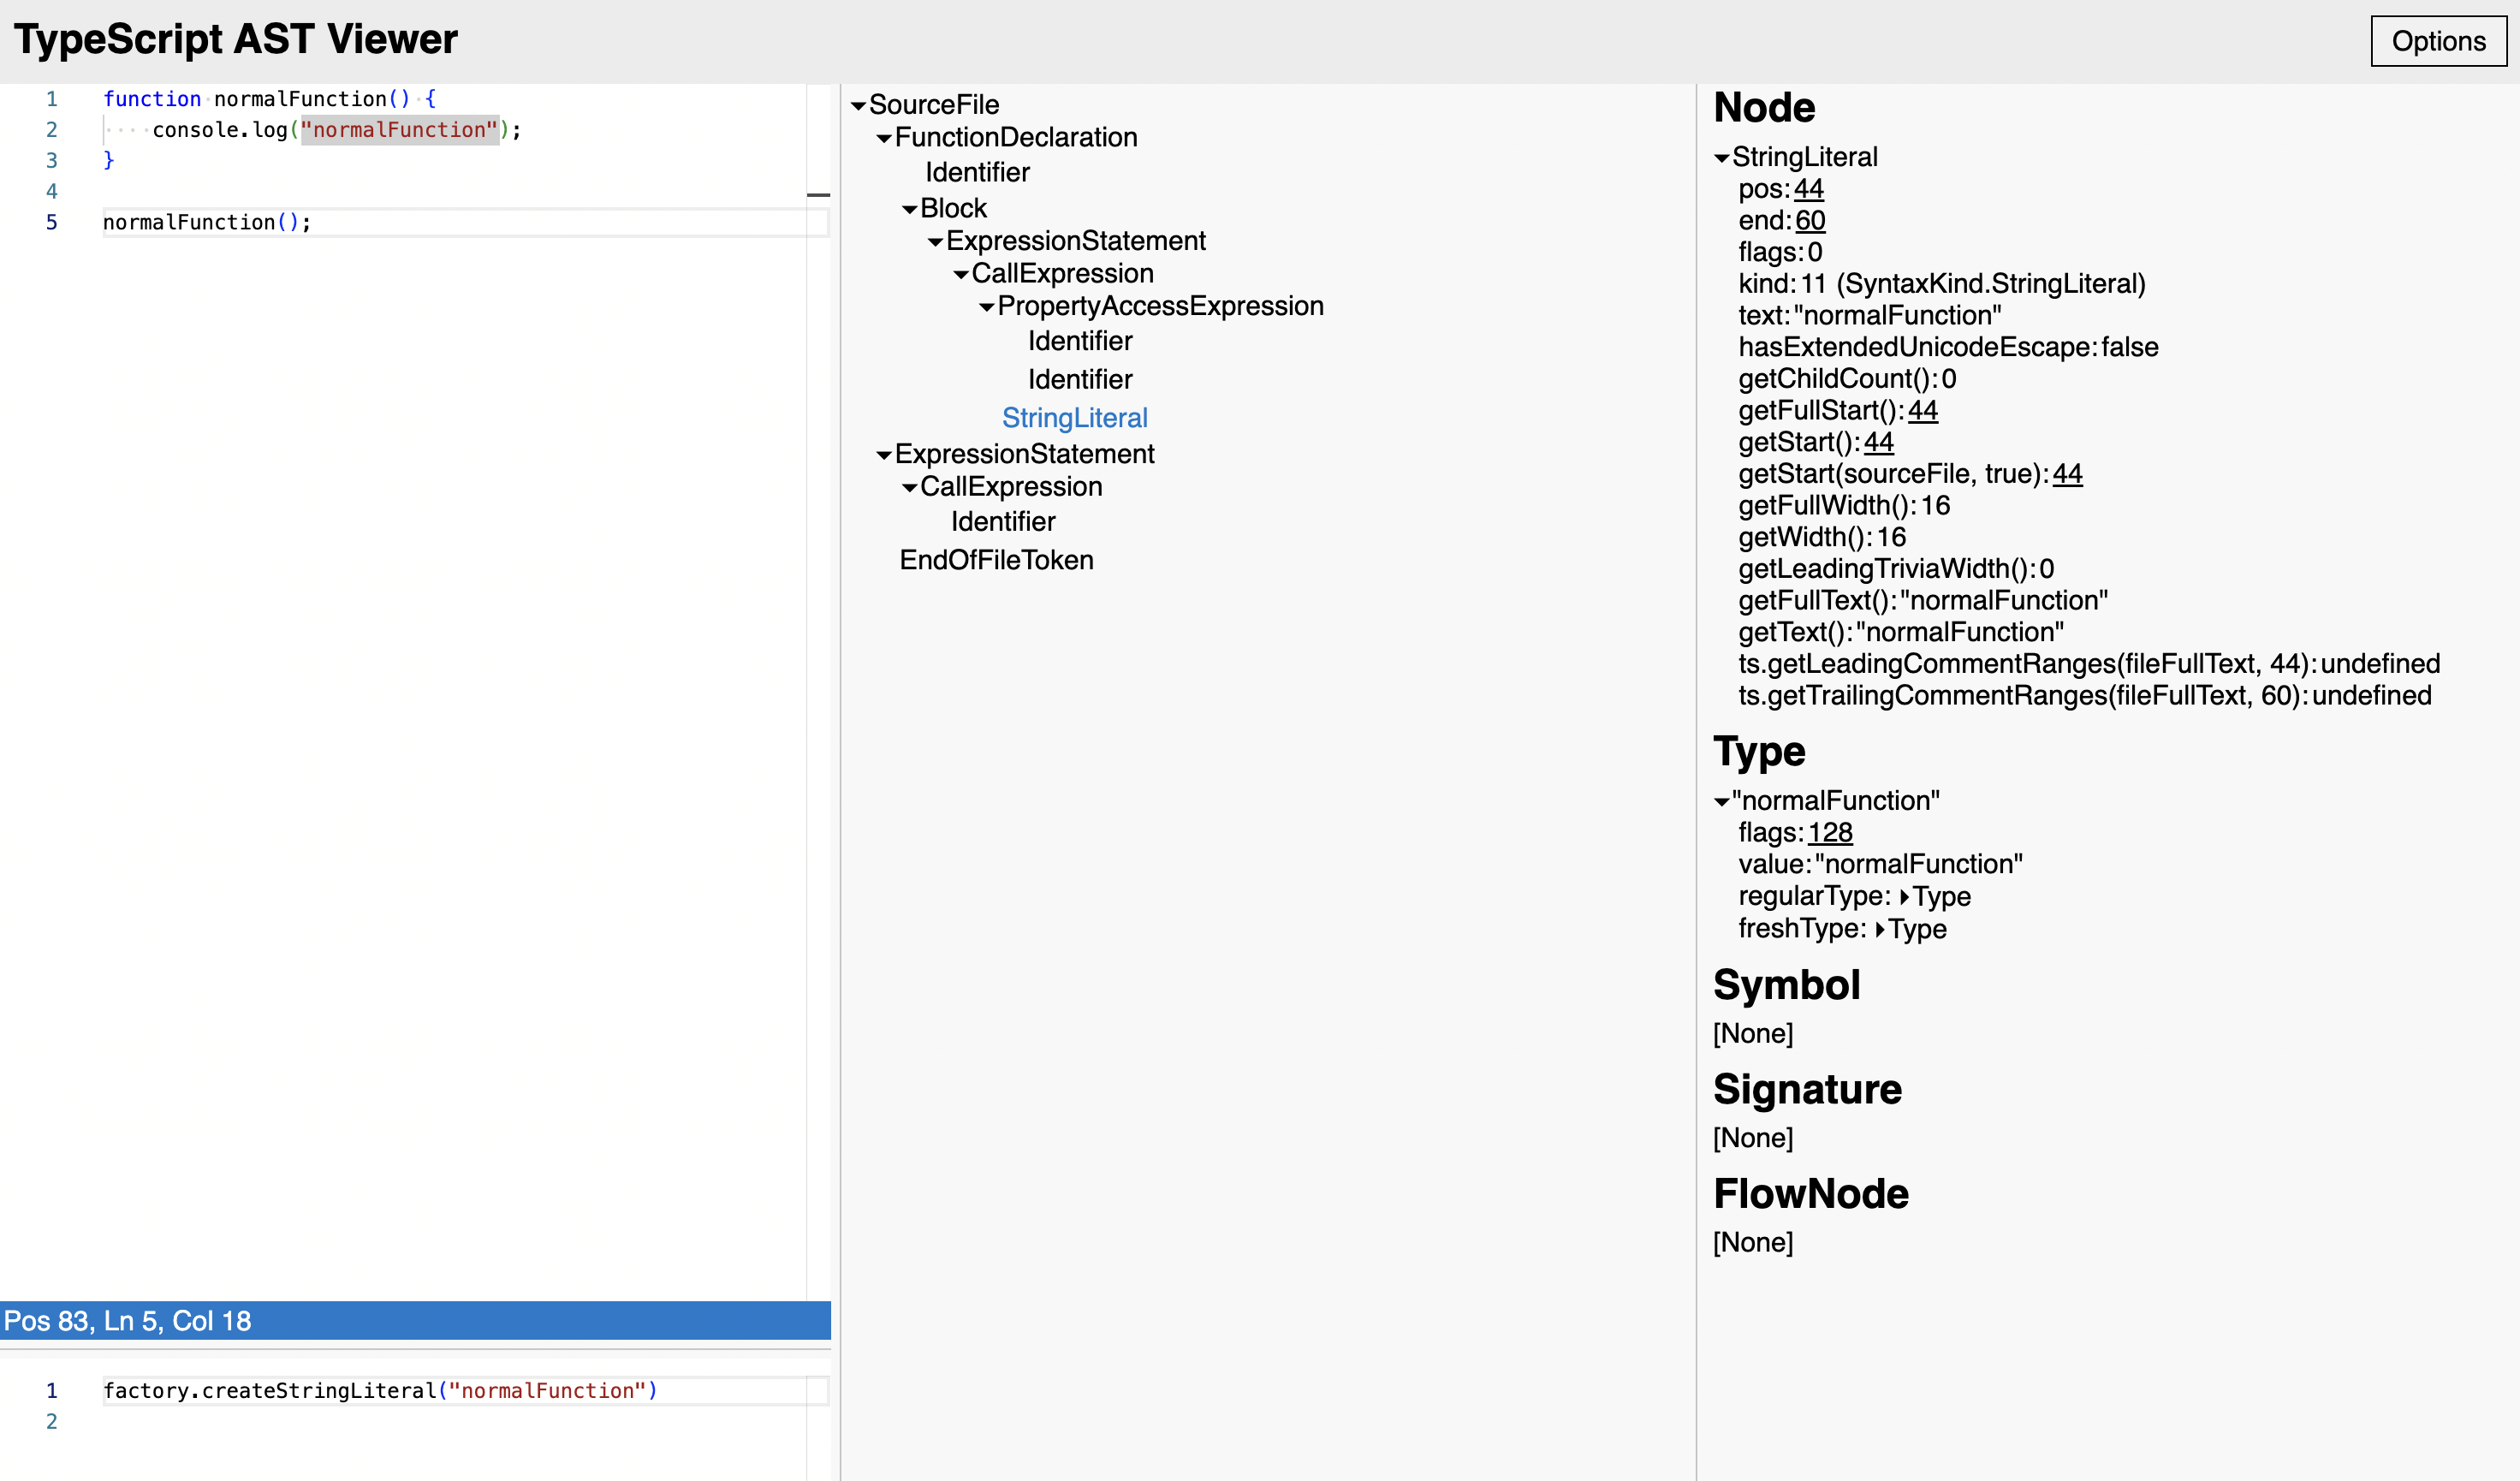Click the kind: 11 SyntaxKind.StringLiteral row
Screen dimensions: 2520x1481
1942,284
